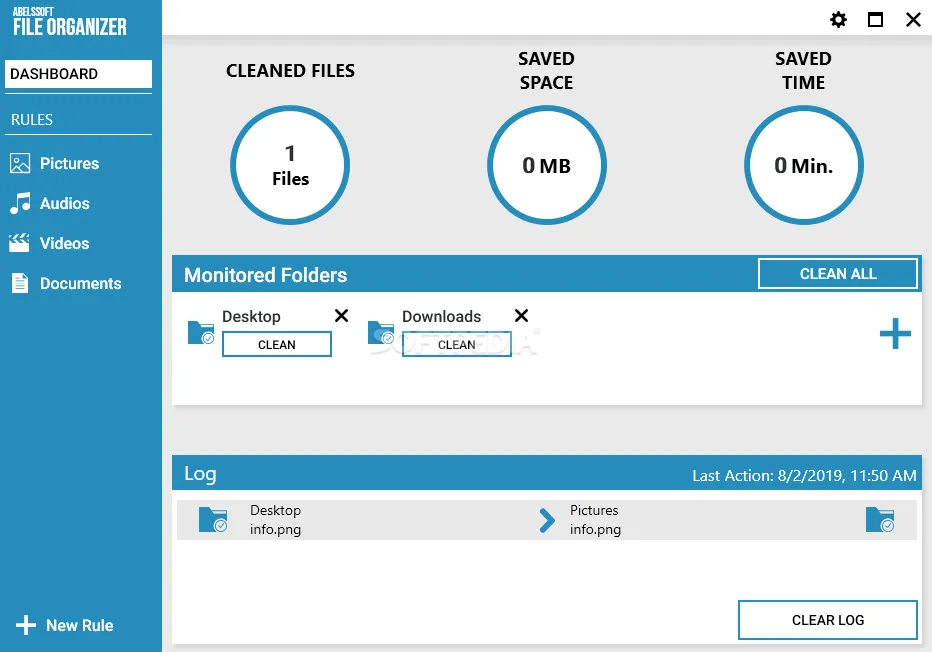Screen dimensions: 932x652
Task: Click the Downloads folder name
Action: [442, 316]
